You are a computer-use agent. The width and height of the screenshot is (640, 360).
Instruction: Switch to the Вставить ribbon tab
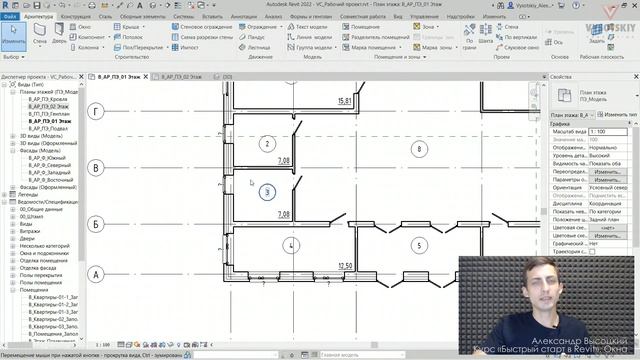(212, 16)
